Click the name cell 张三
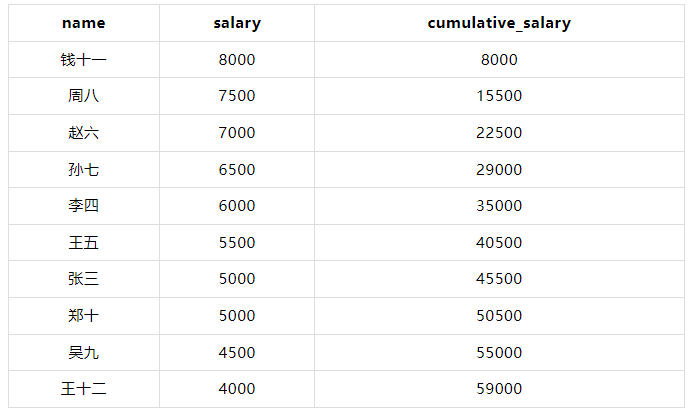The width and height of the screenshot is (693, 412). [x=83, y=279]
